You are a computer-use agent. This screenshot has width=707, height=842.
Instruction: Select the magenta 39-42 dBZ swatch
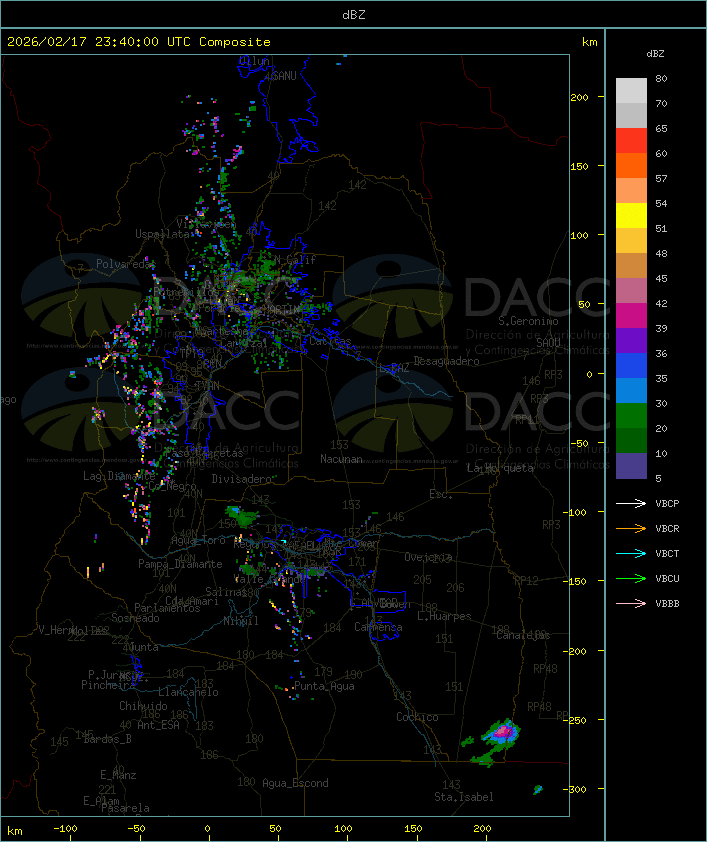[631, 315]
